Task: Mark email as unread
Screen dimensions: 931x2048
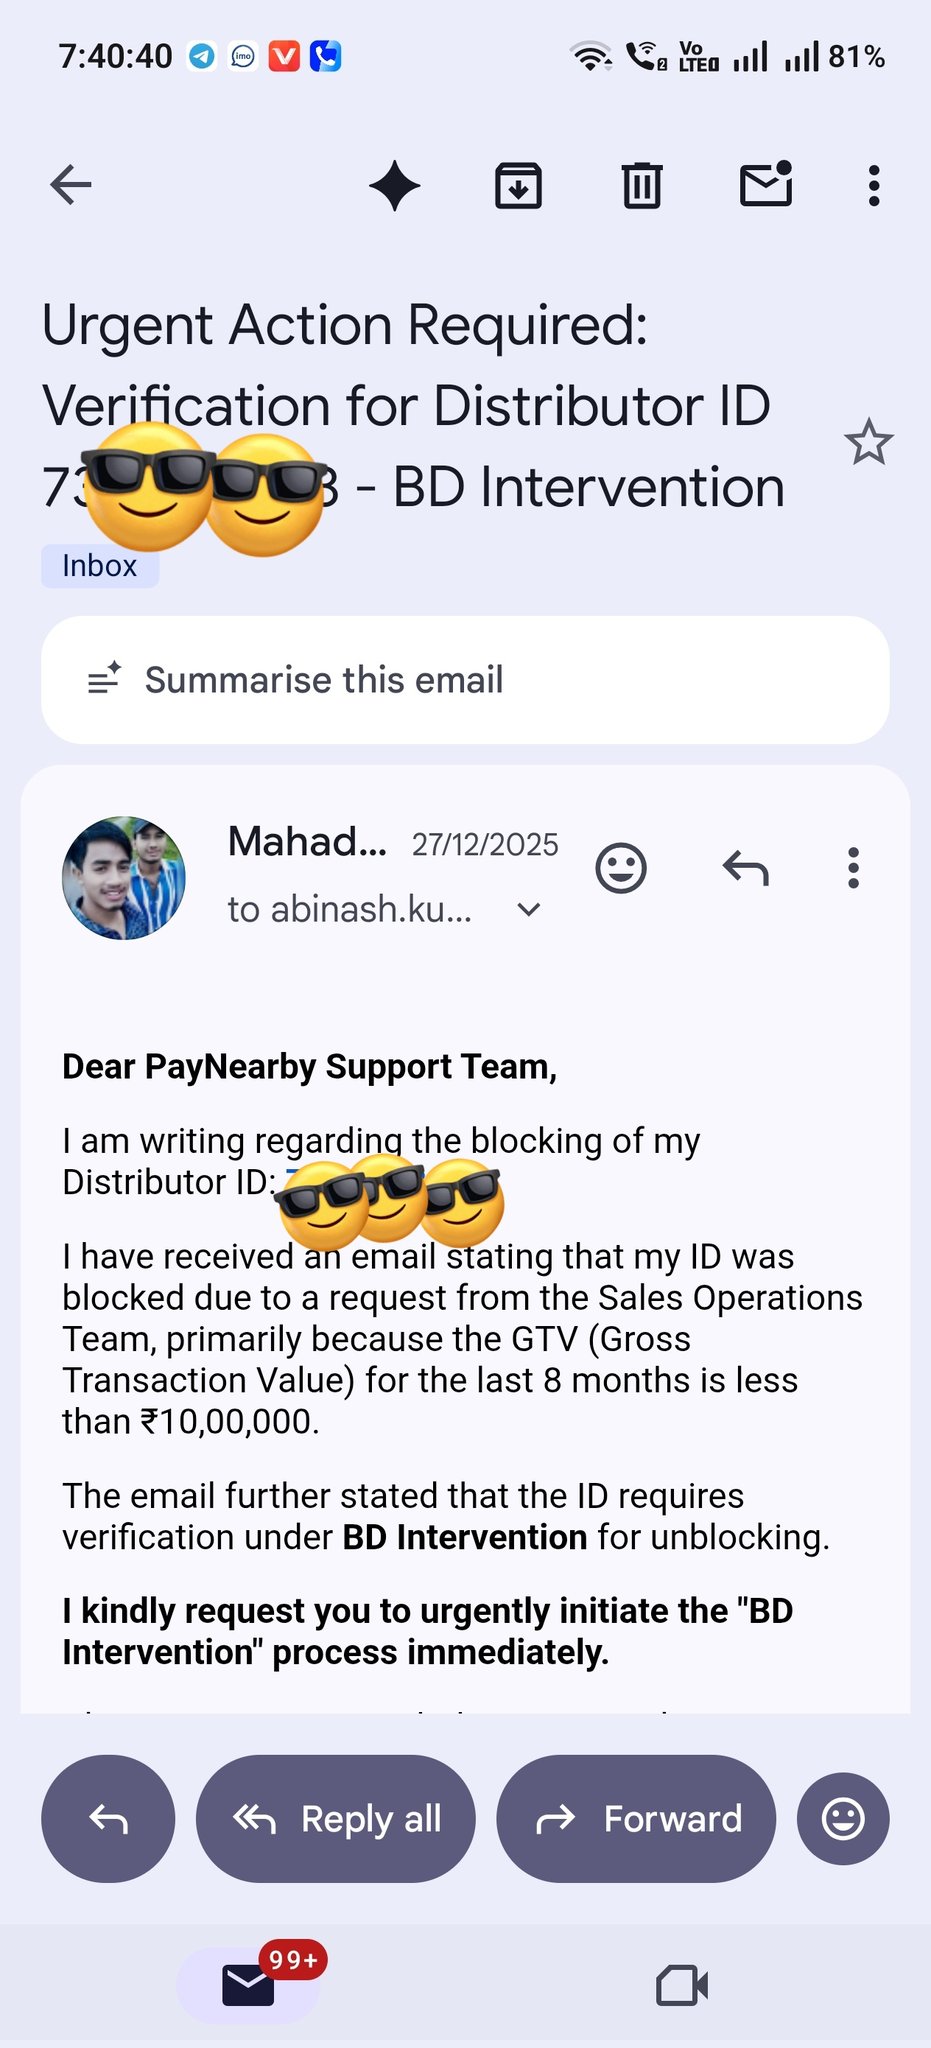Action: click(766, 185)
